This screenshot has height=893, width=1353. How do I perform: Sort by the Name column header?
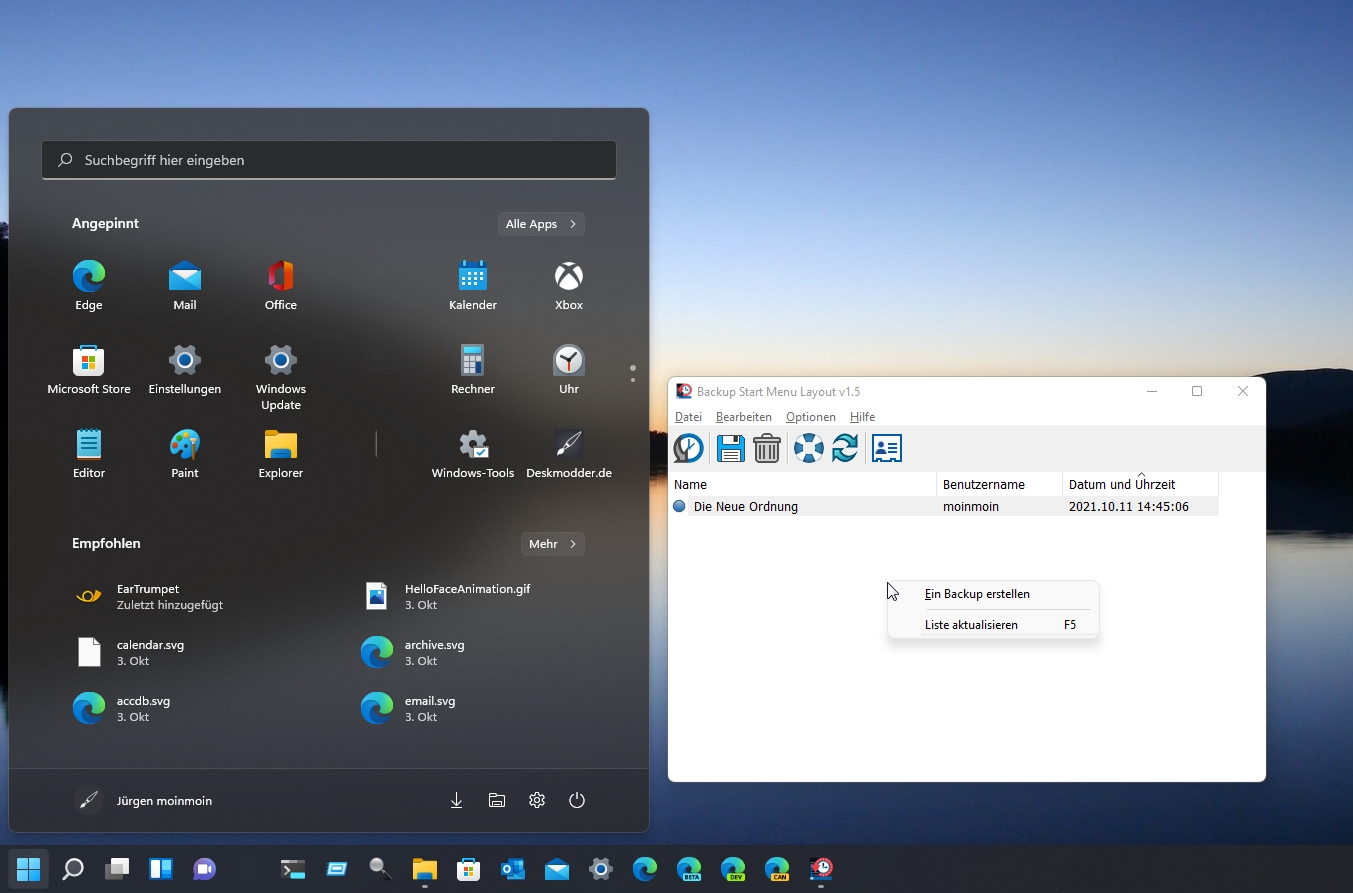[x=802, y=484]
